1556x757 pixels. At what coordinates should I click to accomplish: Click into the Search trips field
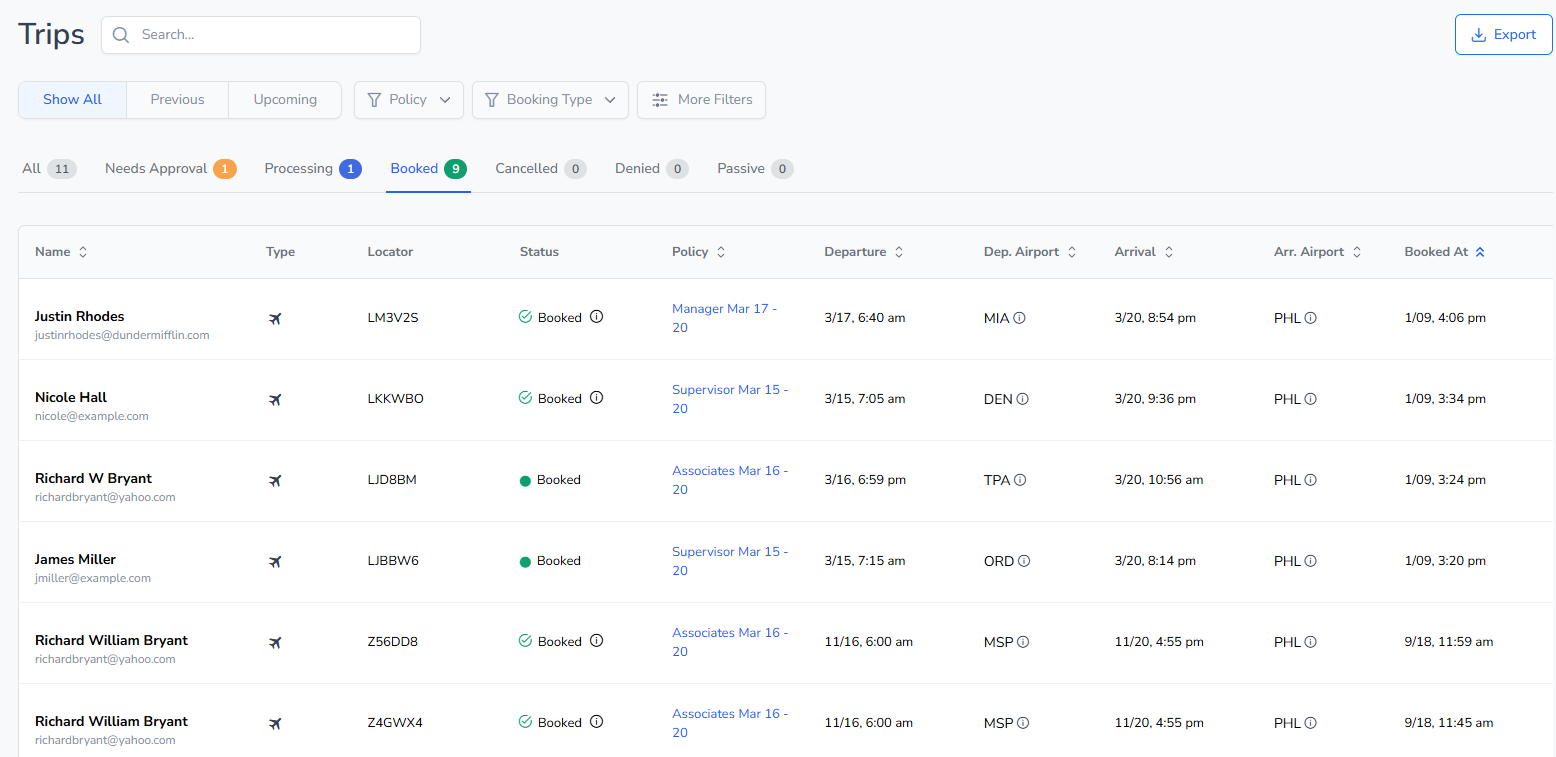(270, 35)
